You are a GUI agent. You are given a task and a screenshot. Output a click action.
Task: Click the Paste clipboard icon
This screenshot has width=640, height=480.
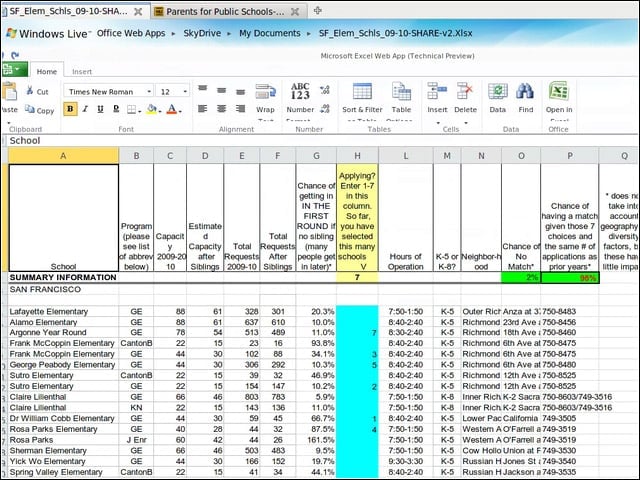point(9,91)
